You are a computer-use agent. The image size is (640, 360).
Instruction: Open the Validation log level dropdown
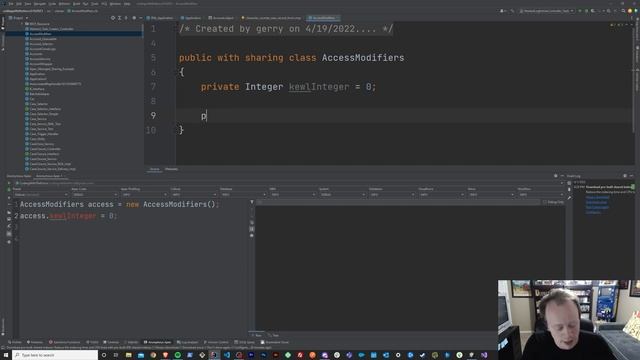coord(392,195)
